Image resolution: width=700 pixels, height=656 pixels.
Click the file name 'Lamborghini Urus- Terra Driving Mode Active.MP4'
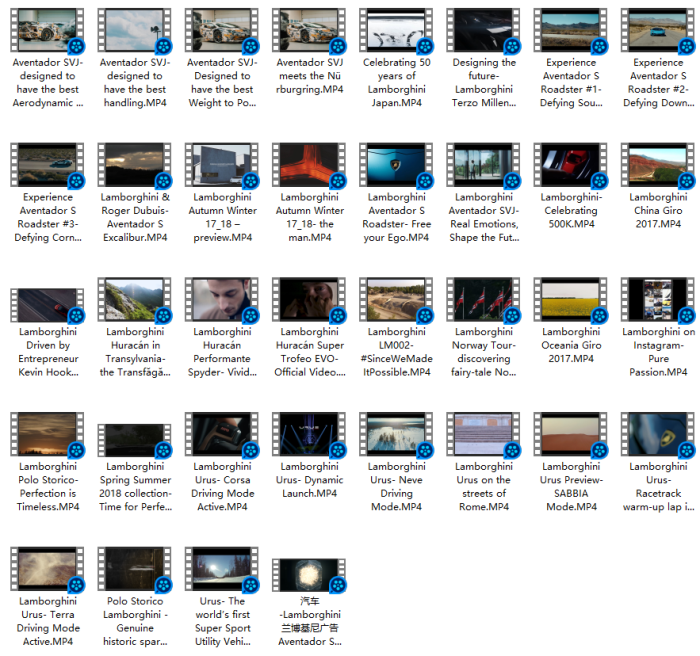pos(48,621)
